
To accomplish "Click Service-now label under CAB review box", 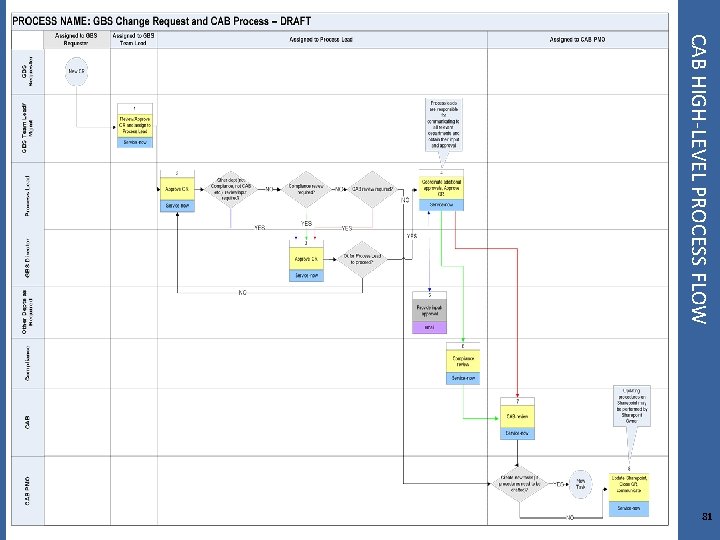I will click(518, 433).
